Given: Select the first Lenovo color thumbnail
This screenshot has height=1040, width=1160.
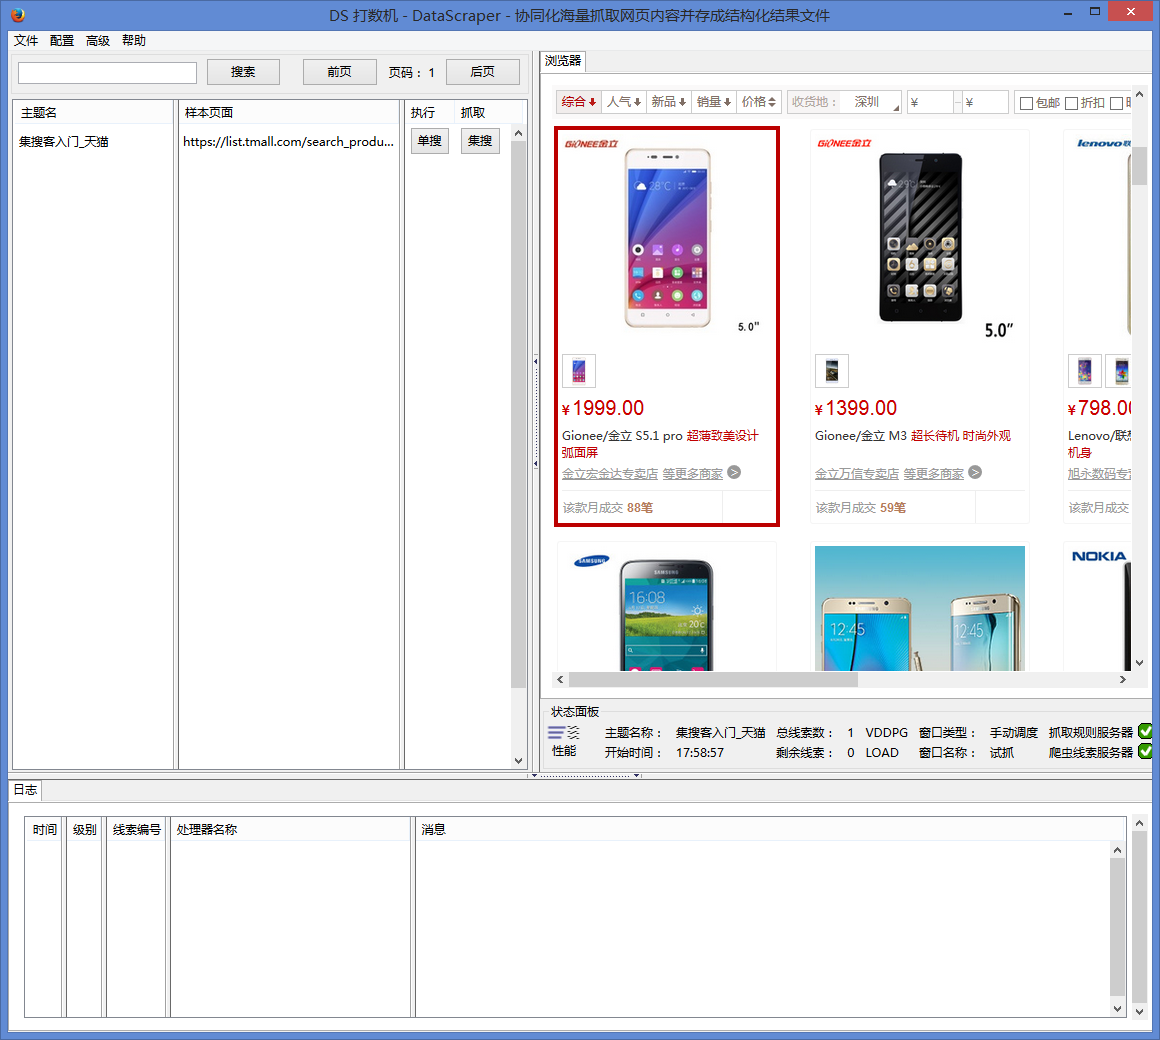Looking at the screenshot, I should pyautogui.click(x=1085, y=371).
